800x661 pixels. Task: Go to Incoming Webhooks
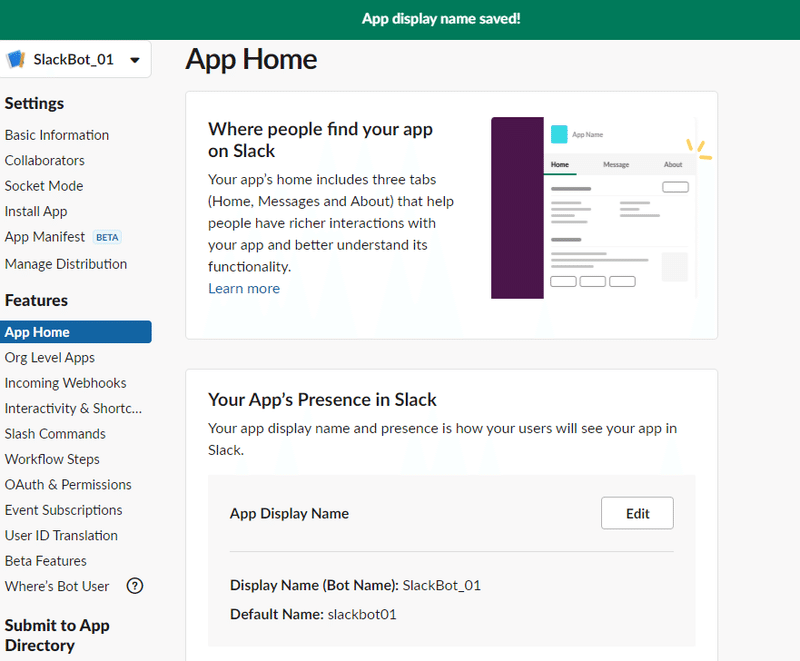point(65,383)
